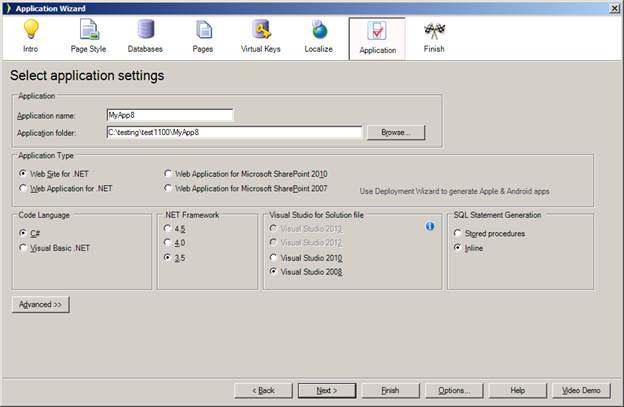Screen dimensions: 624x407
Task: Click Browse to choose application folder
Action: pyautogui.click(x=395, y=131)
